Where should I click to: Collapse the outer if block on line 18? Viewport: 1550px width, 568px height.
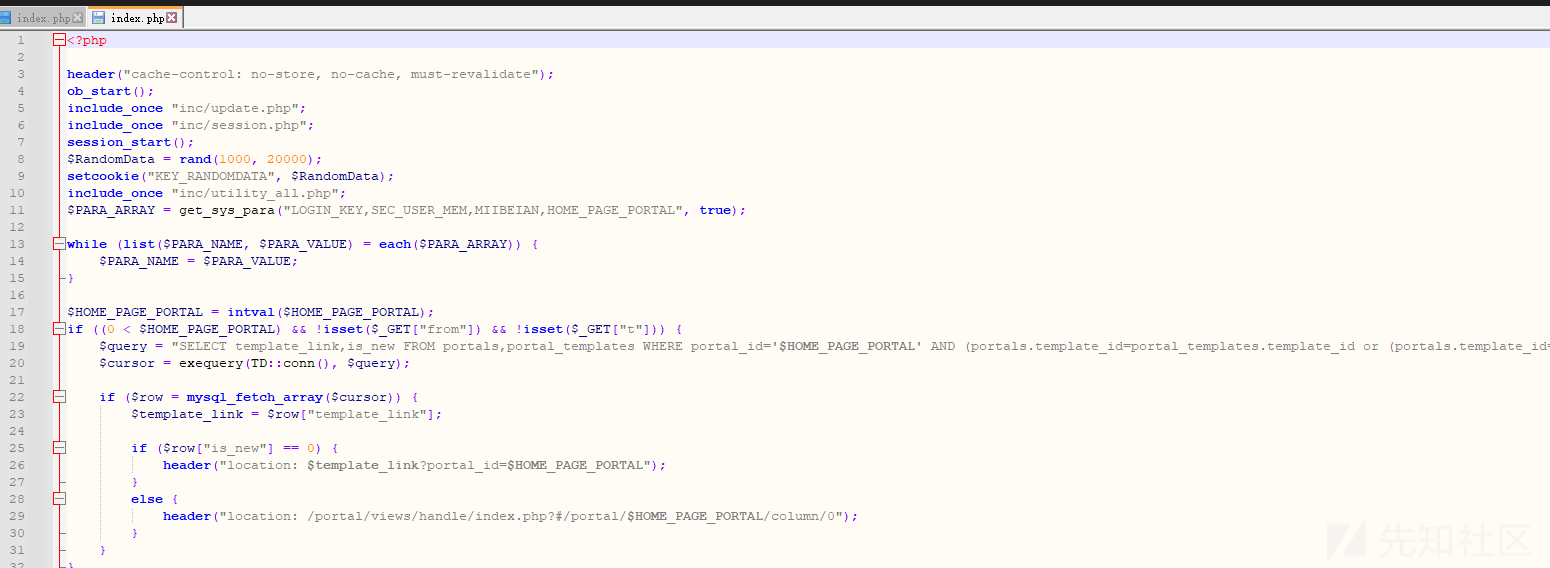tap(59, 329)
